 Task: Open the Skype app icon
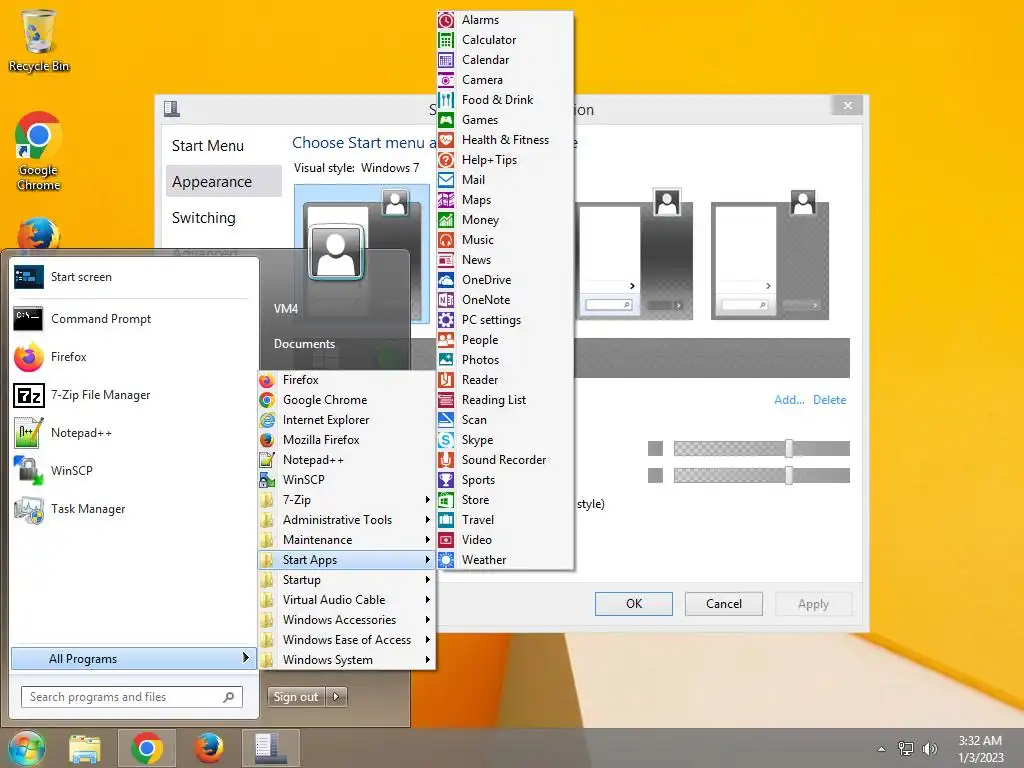(445, 440)
